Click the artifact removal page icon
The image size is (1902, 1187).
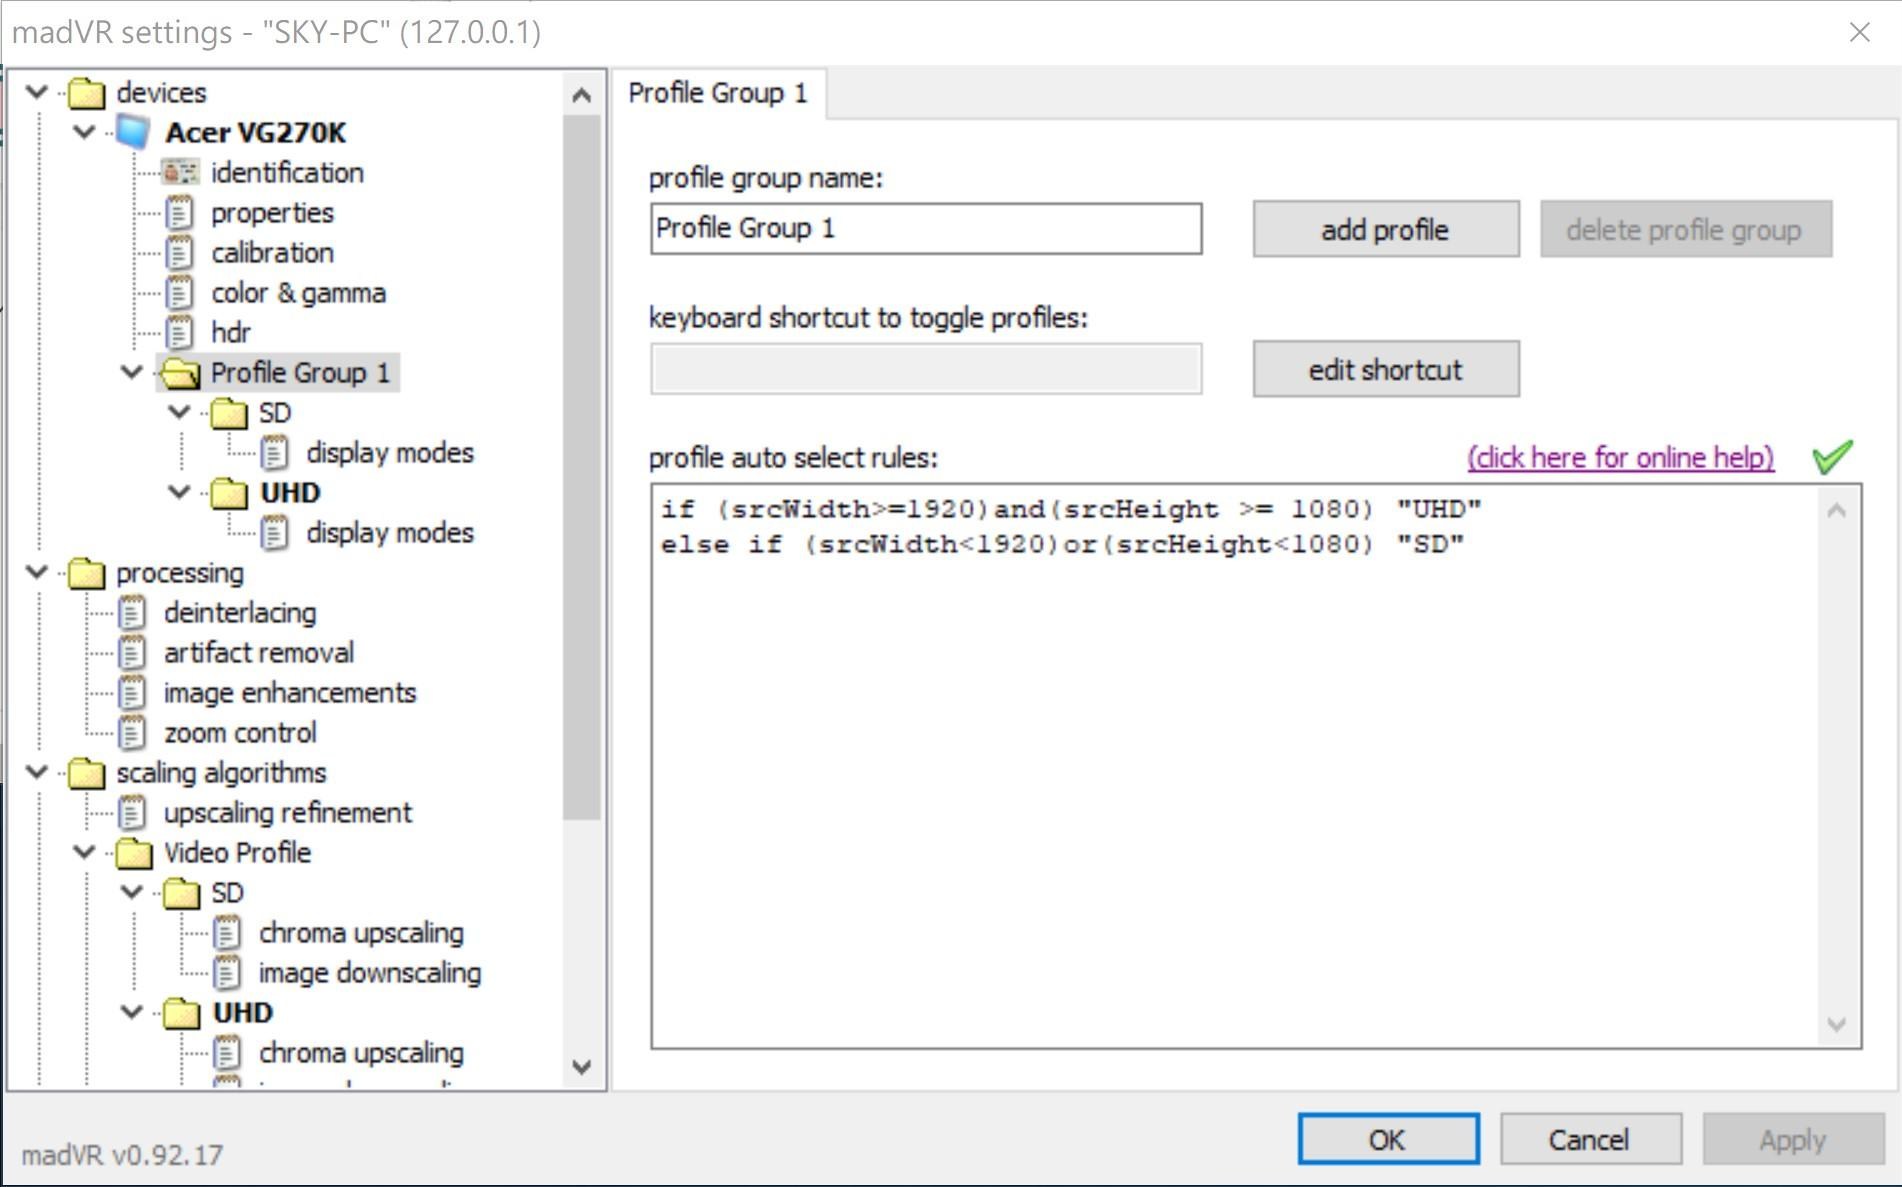pyautogui.click(x=133, y=652)
